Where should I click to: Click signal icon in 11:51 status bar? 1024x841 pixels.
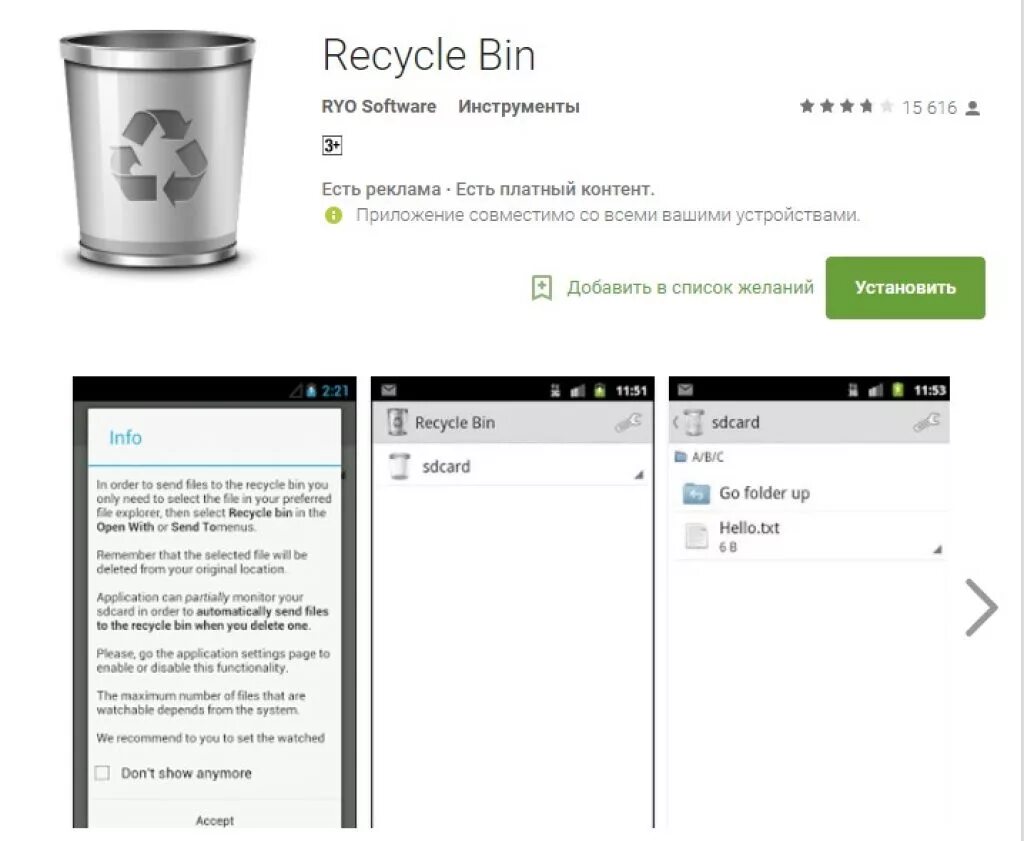tap(577, 391)
